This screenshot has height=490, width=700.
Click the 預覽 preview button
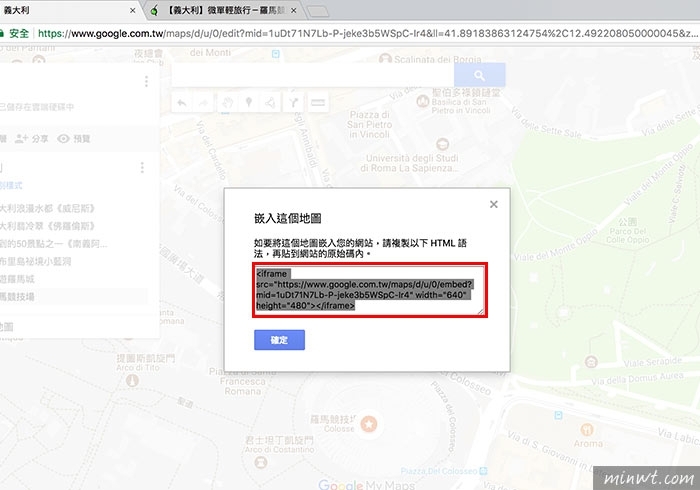coord(74,139)
